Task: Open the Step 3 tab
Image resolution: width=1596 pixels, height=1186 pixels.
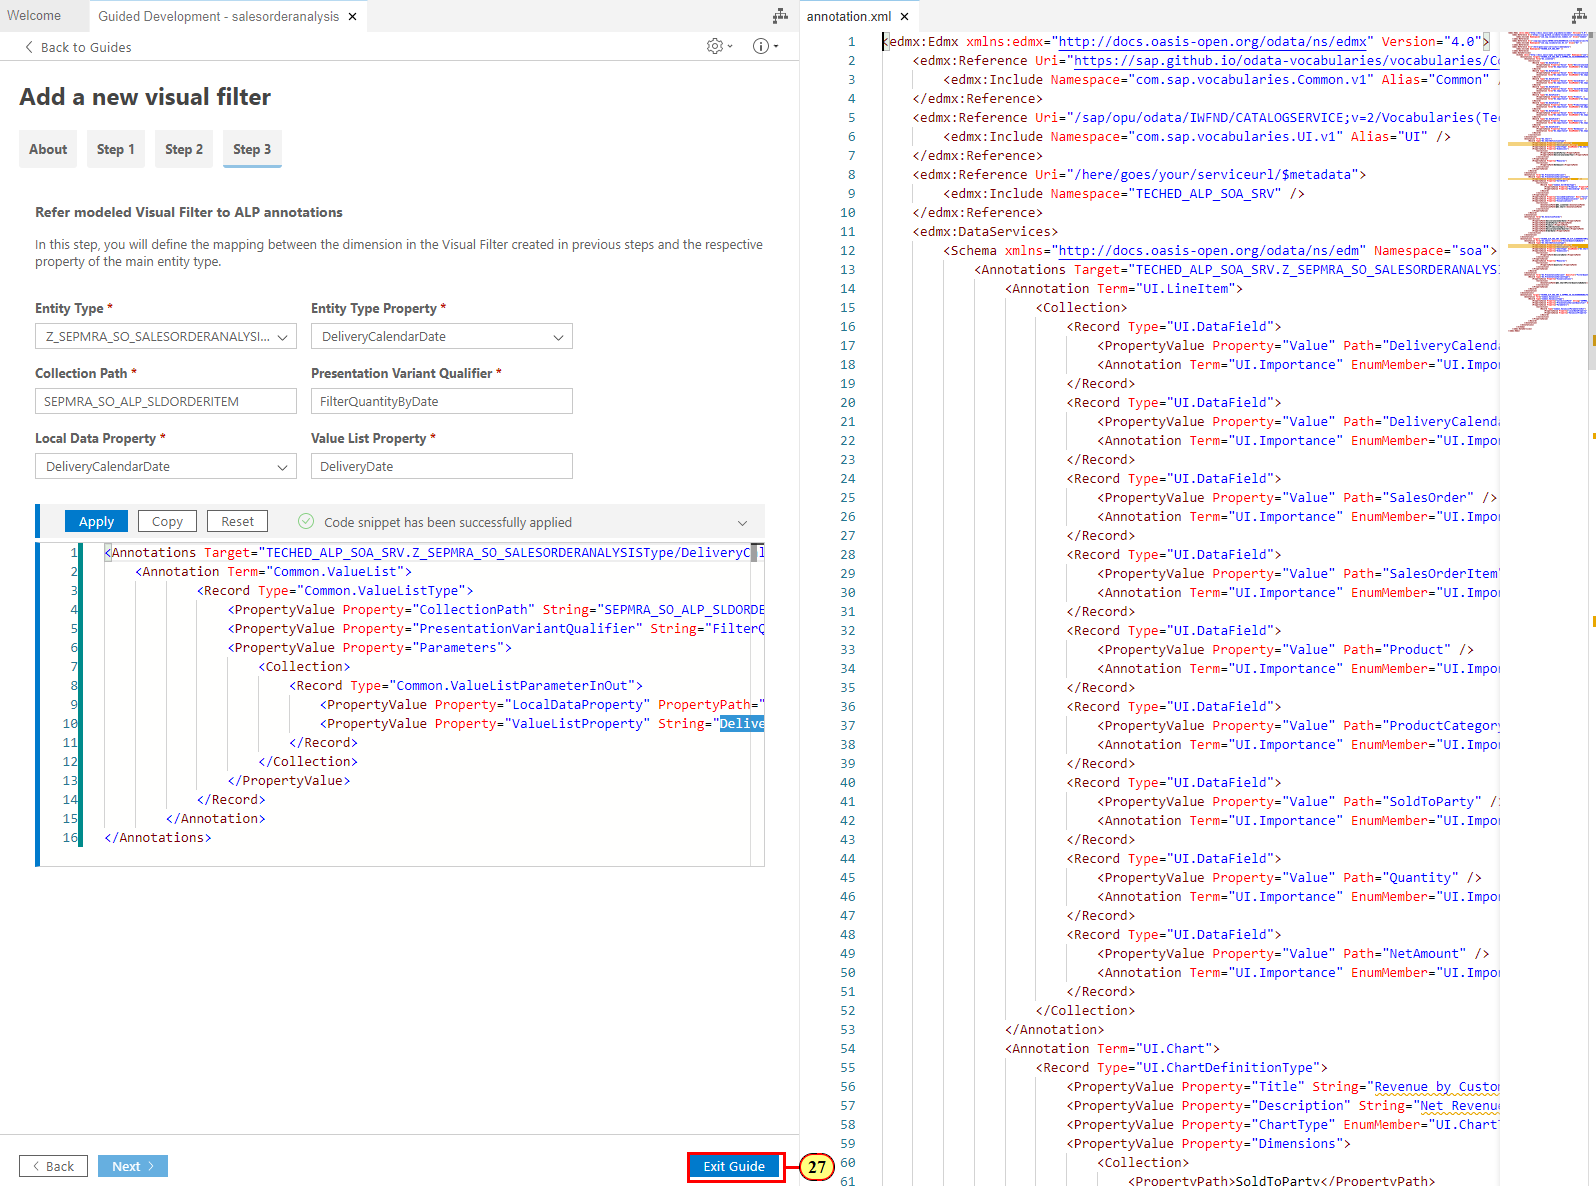Action: coord(252,149)
